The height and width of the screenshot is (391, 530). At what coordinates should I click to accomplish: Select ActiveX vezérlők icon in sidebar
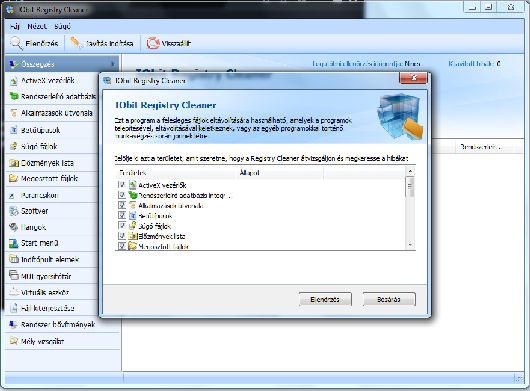[x=13, y=81]
